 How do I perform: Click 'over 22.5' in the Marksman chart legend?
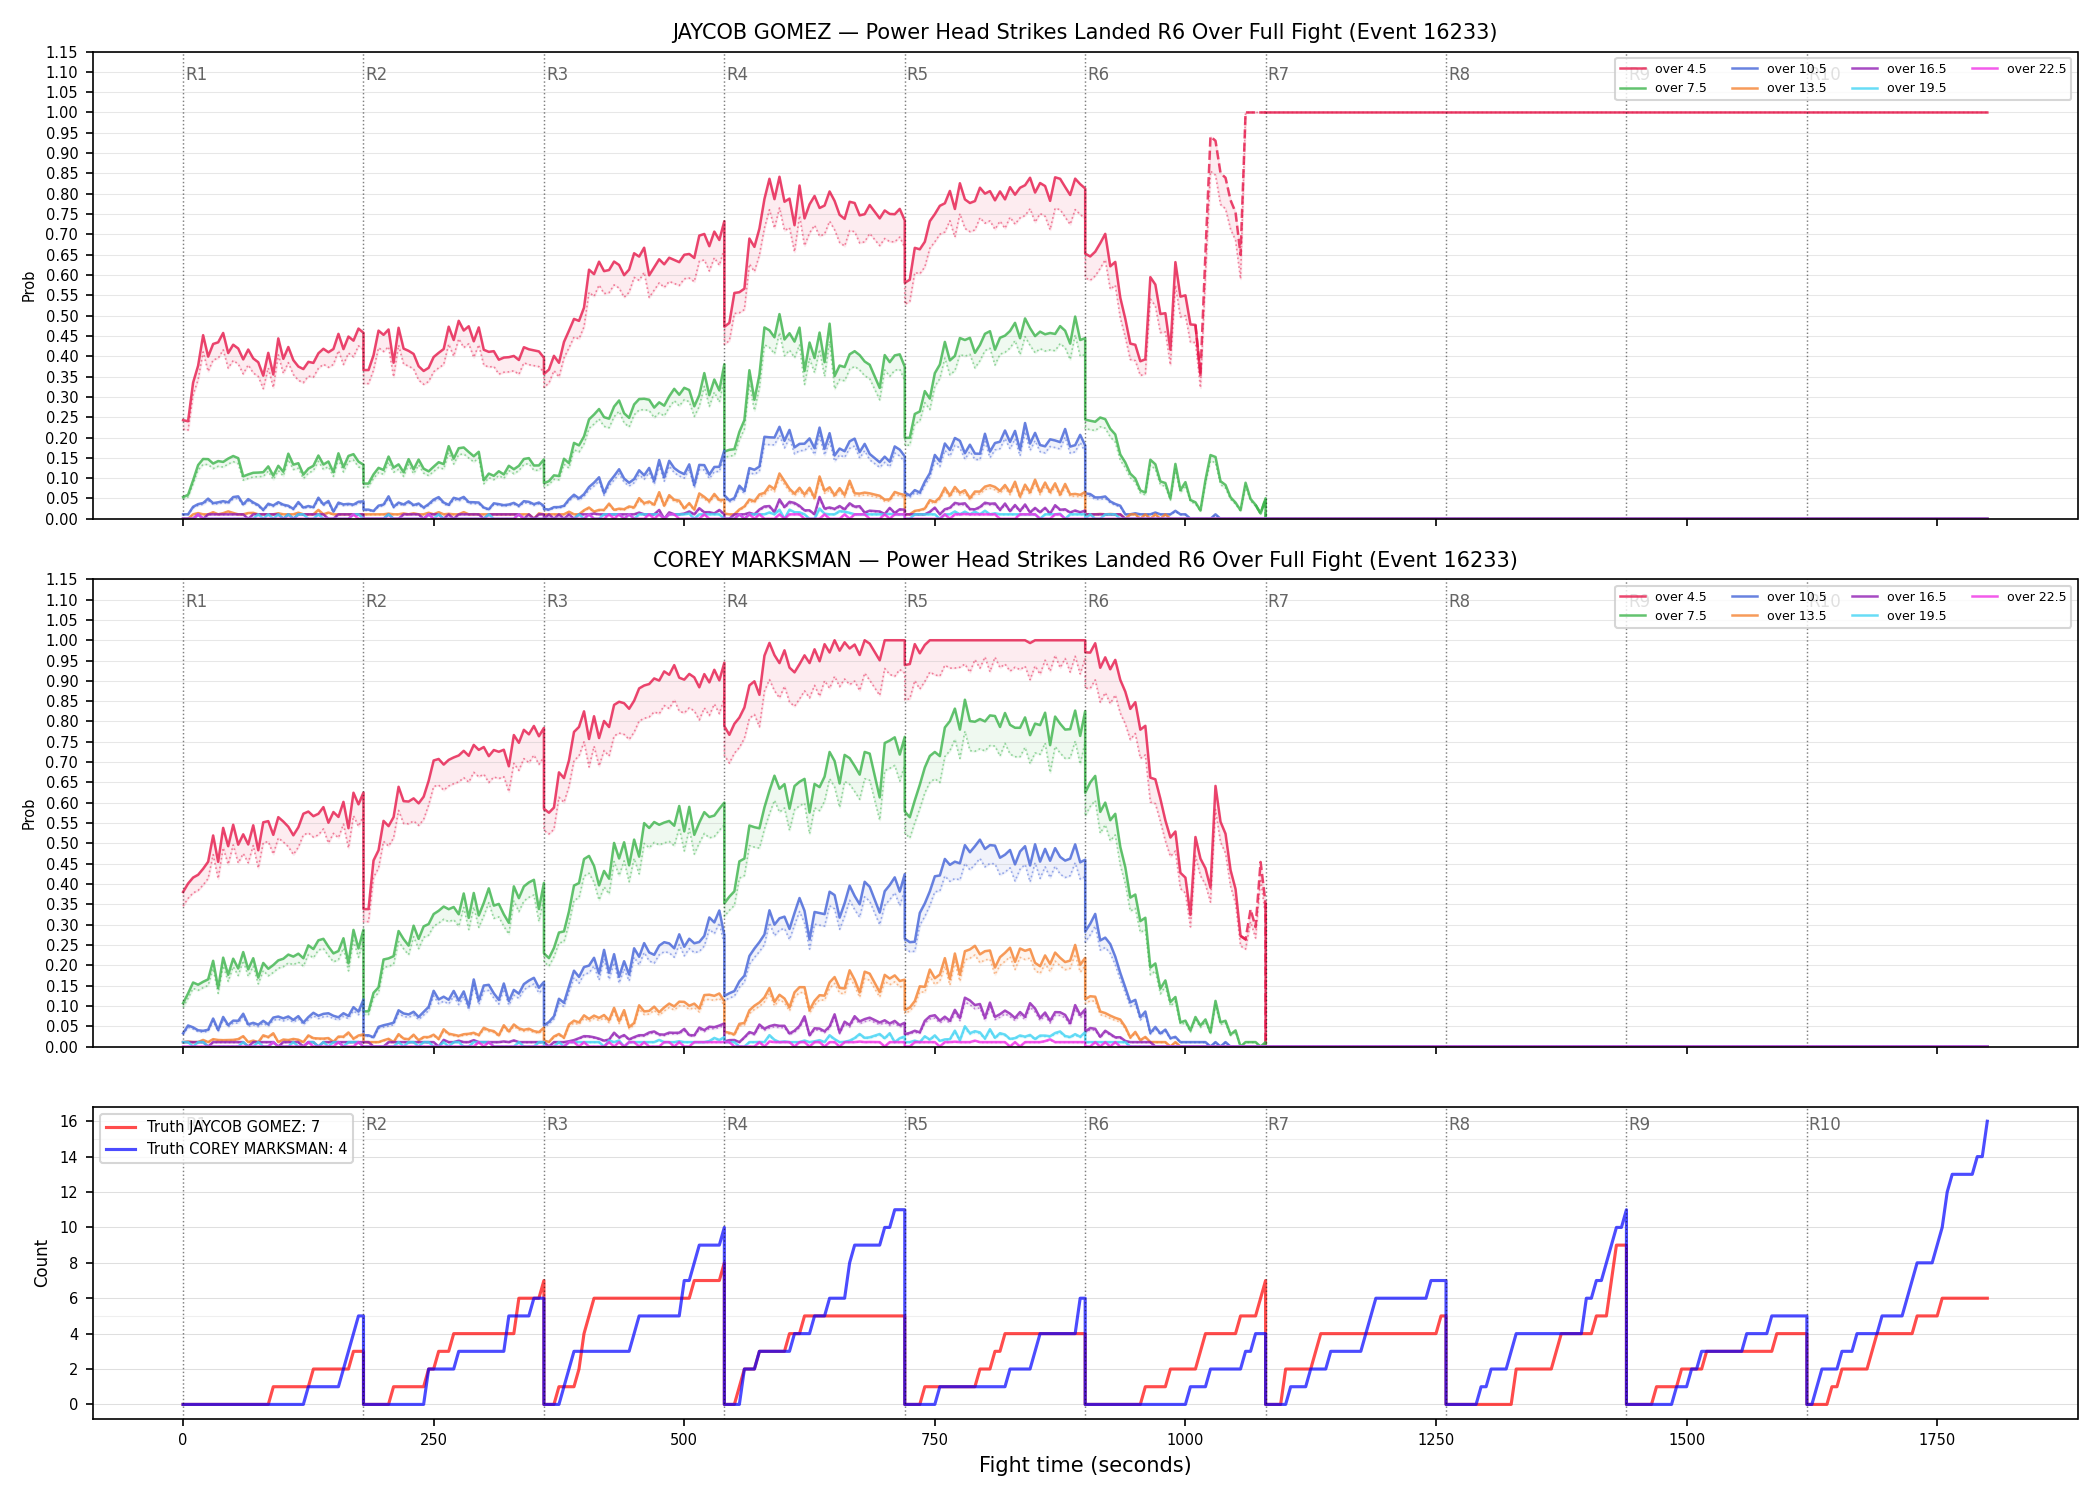click(x=2036, y=597)
